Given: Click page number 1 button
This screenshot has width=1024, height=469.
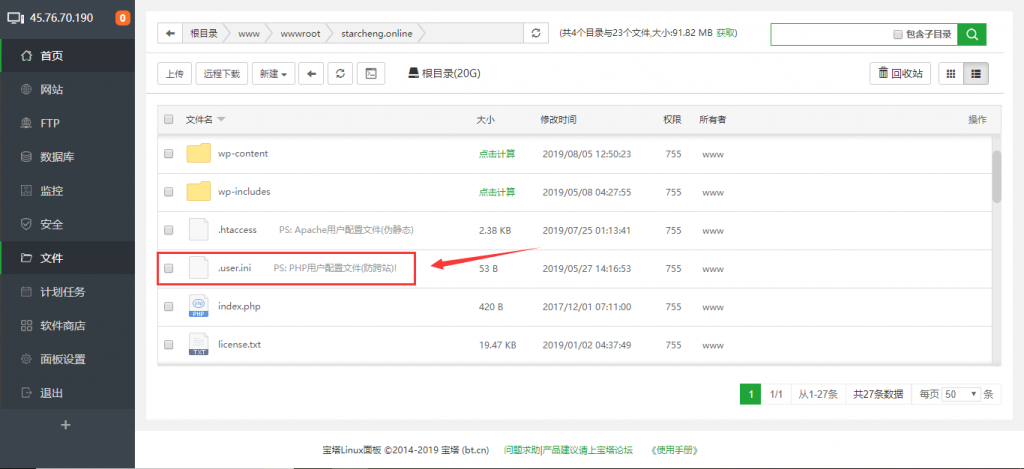Looking at the screenshot, I should click(751, 394).
